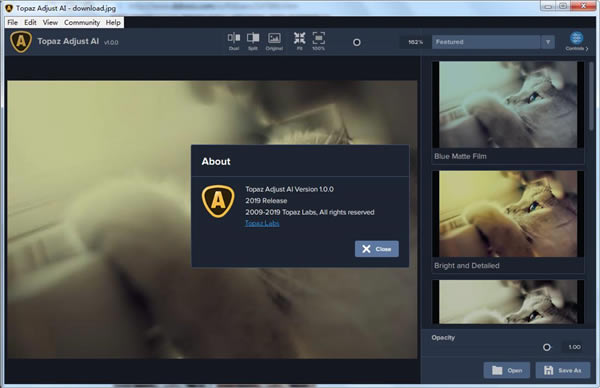Click the Blue Matte Film label
This screenshot has width=600, height=388.
pyautogui.click(x=460, y=156)
